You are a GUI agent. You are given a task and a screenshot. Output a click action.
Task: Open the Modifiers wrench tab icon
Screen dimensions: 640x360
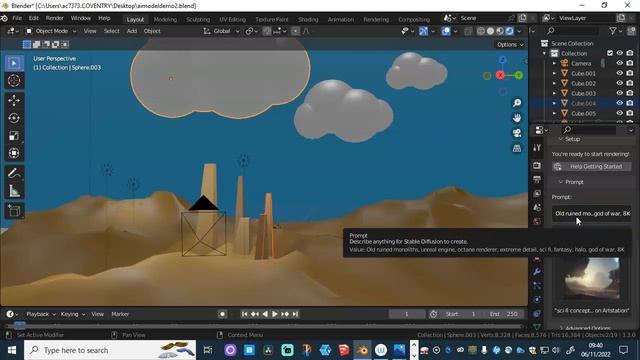(x=537, y=272)
